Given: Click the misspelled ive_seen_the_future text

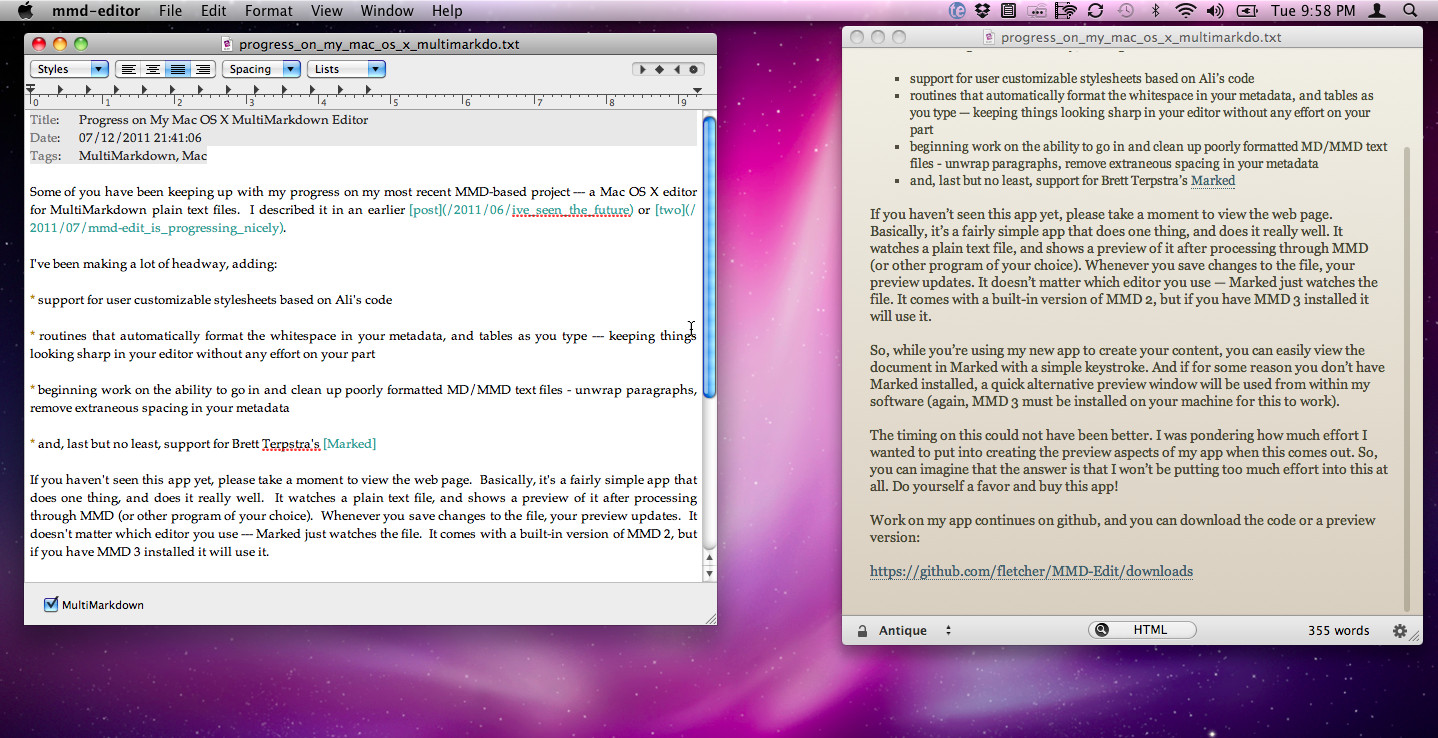Looking at the screenshot, I should coord(571,210).
